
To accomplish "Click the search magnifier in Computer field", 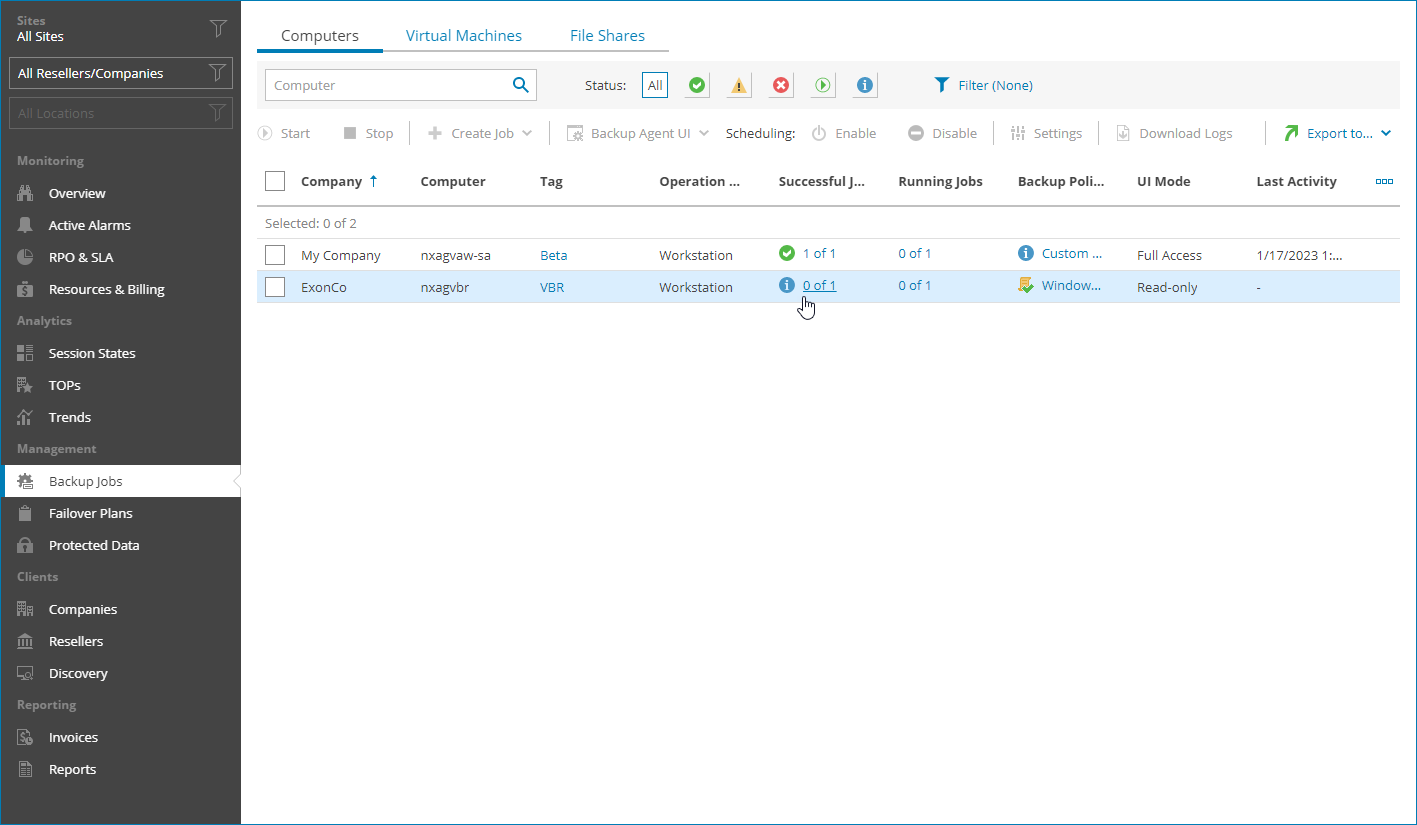I will 520,85.
